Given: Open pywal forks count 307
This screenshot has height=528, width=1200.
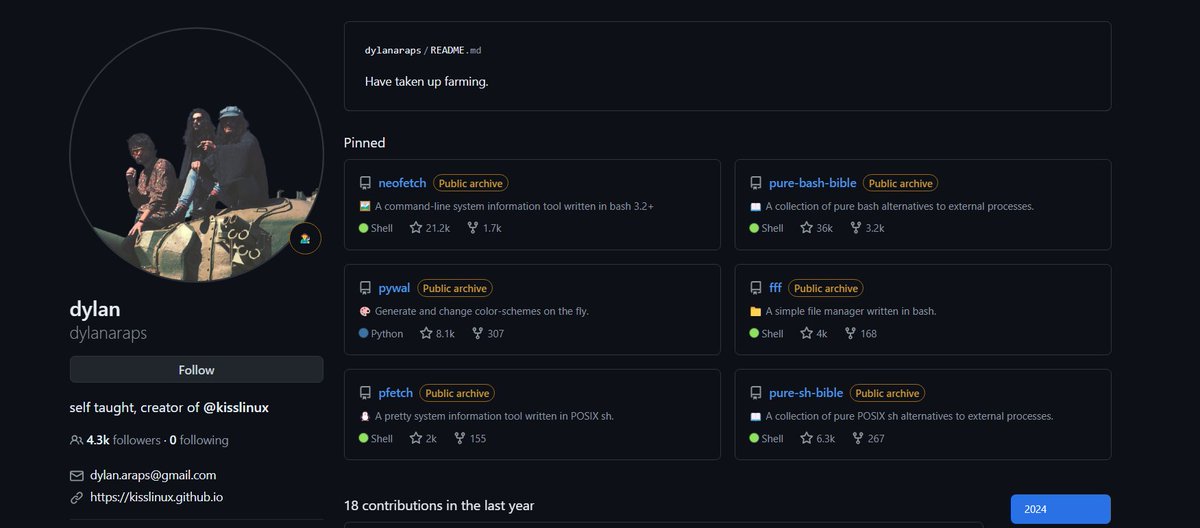Looking at the screenshot, I should click(487, 333).
